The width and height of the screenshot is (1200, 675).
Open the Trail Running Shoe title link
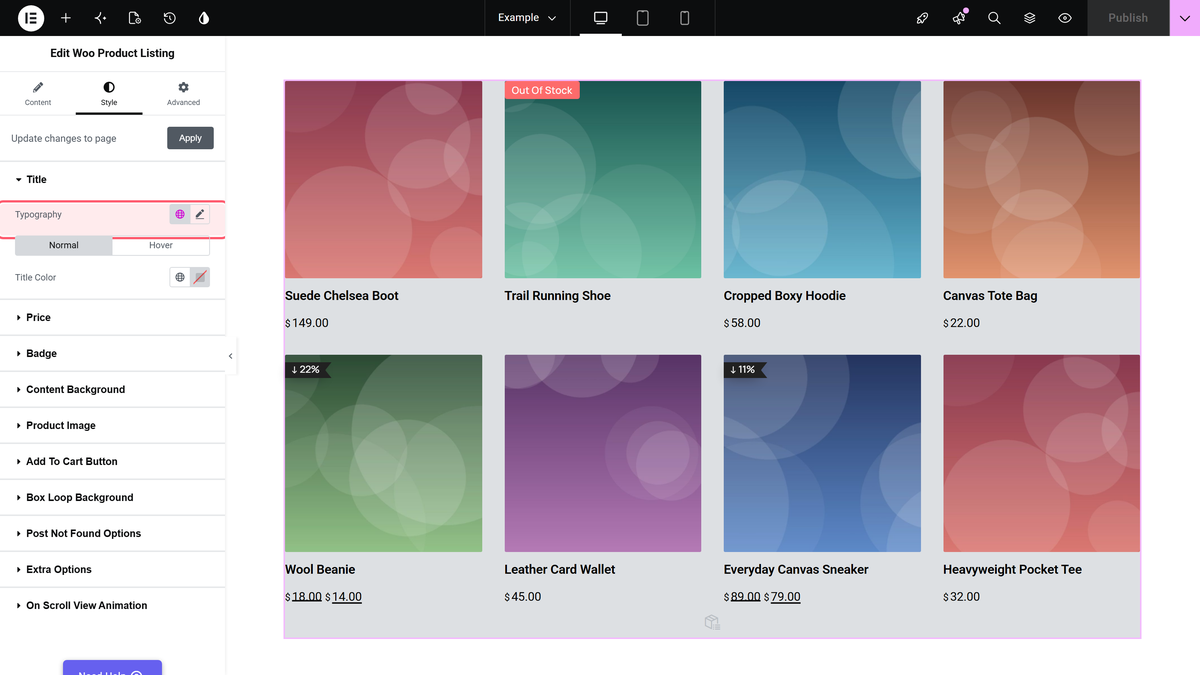(557, 296)
